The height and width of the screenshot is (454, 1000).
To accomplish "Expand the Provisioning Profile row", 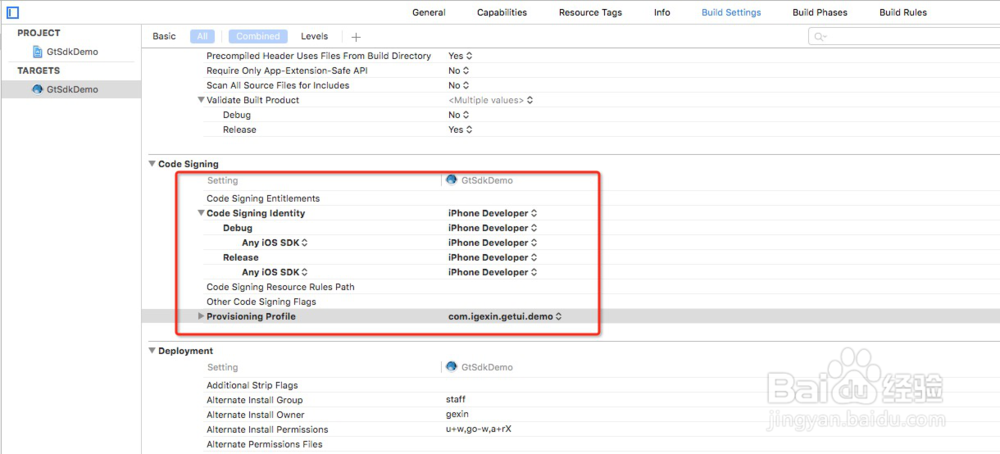I will point(201,317).
